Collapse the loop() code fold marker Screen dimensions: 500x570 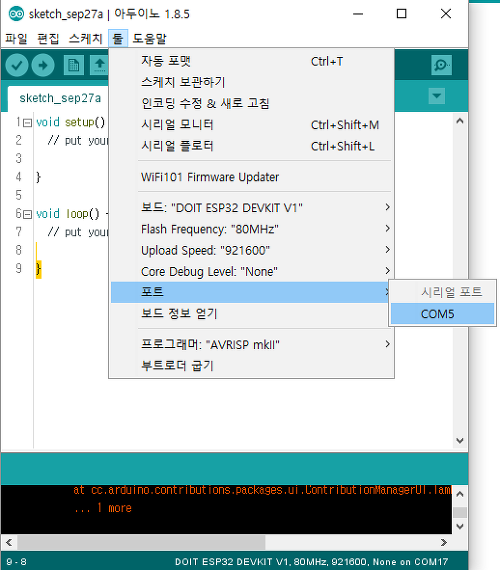pos(27,214)
